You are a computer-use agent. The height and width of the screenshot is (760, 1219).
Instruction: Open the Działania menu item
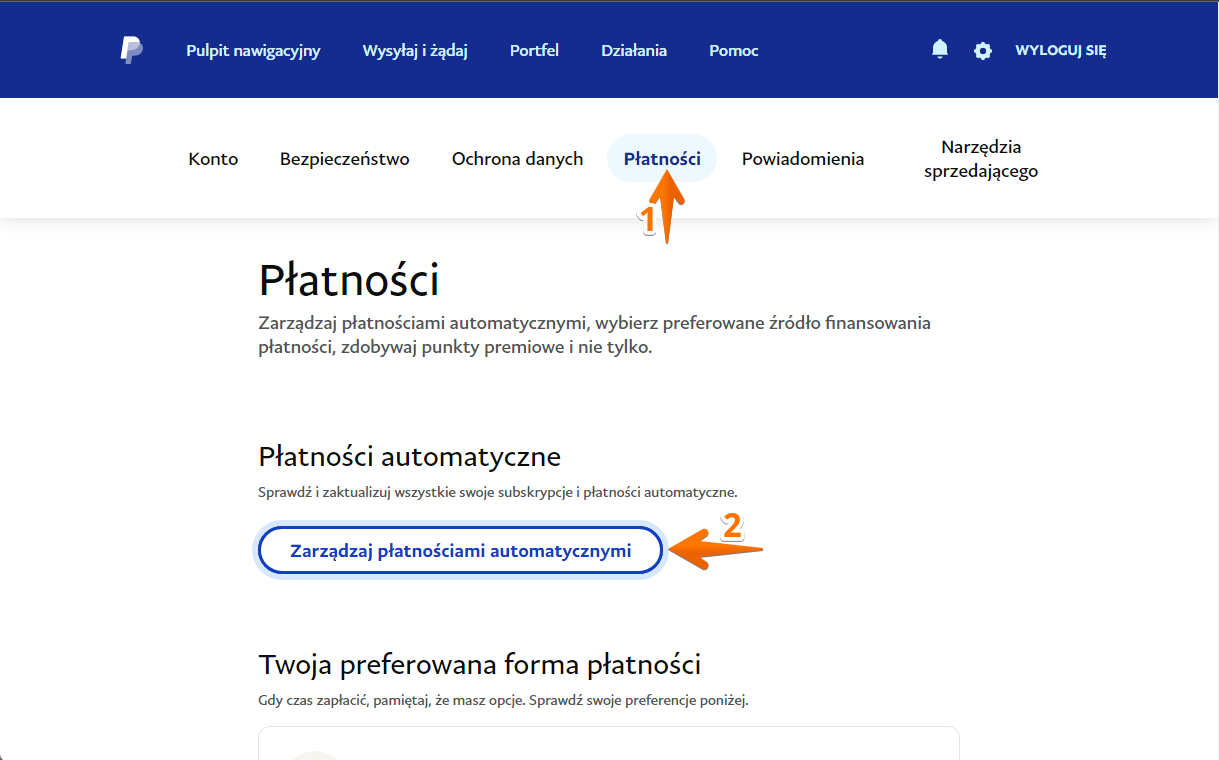coord(634,50)
